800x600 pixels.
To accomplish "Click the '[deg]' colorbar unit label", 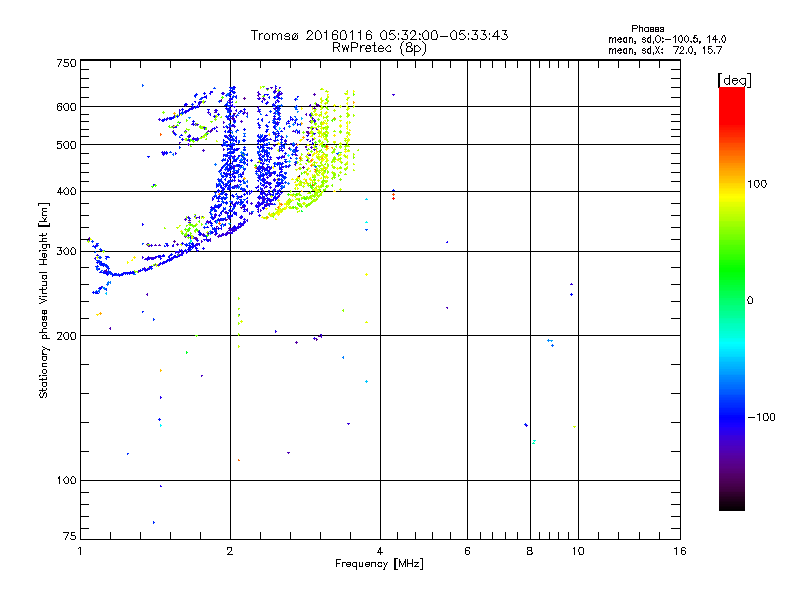I will coord(734,80).
